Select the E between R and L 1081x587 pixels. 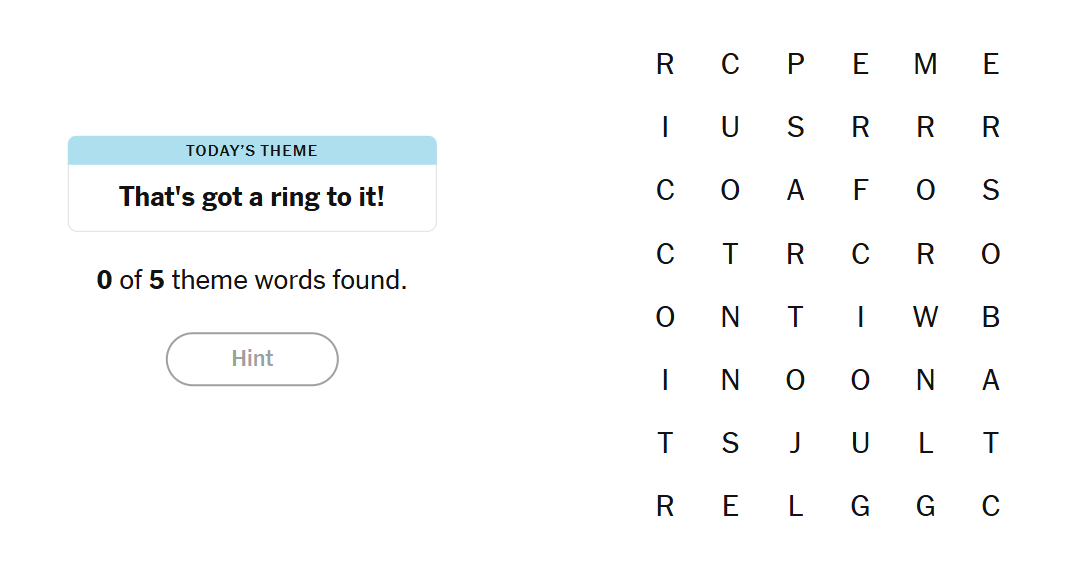(x=730, y=507)
